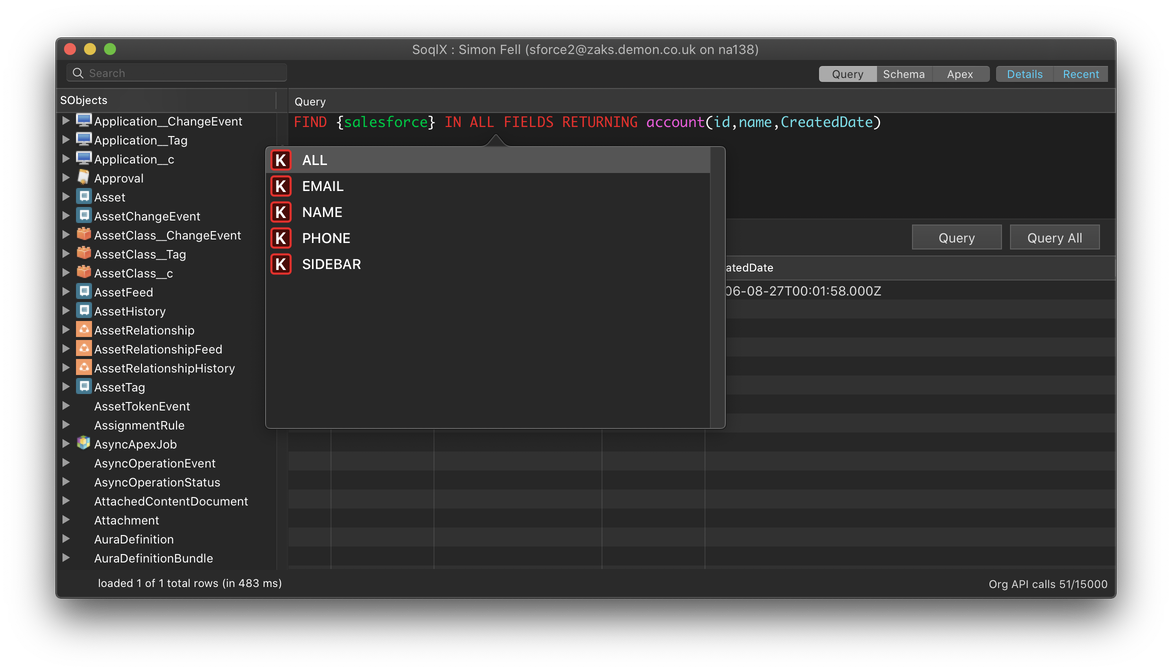This screenshot has height=672, width=1172.
Task: Choose ALL from the autocomplete list
Action: click(488, 160)
